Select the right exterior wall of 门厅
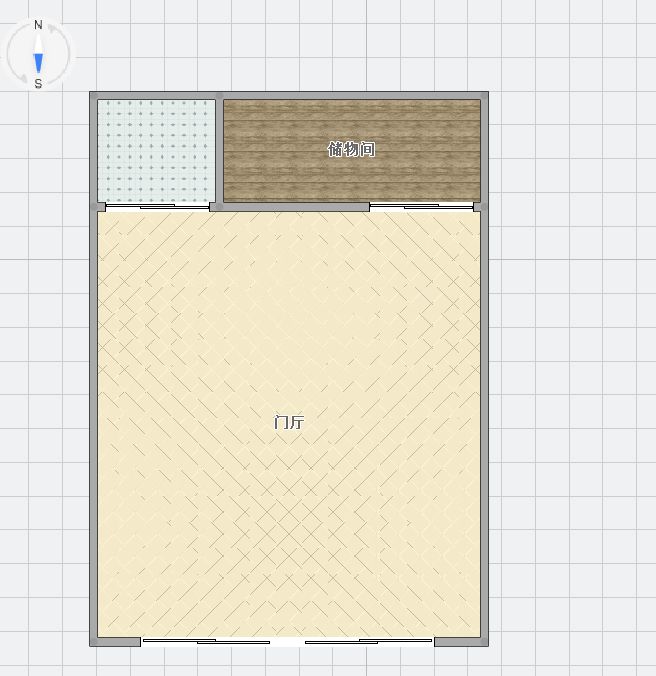 coord(485,420)
